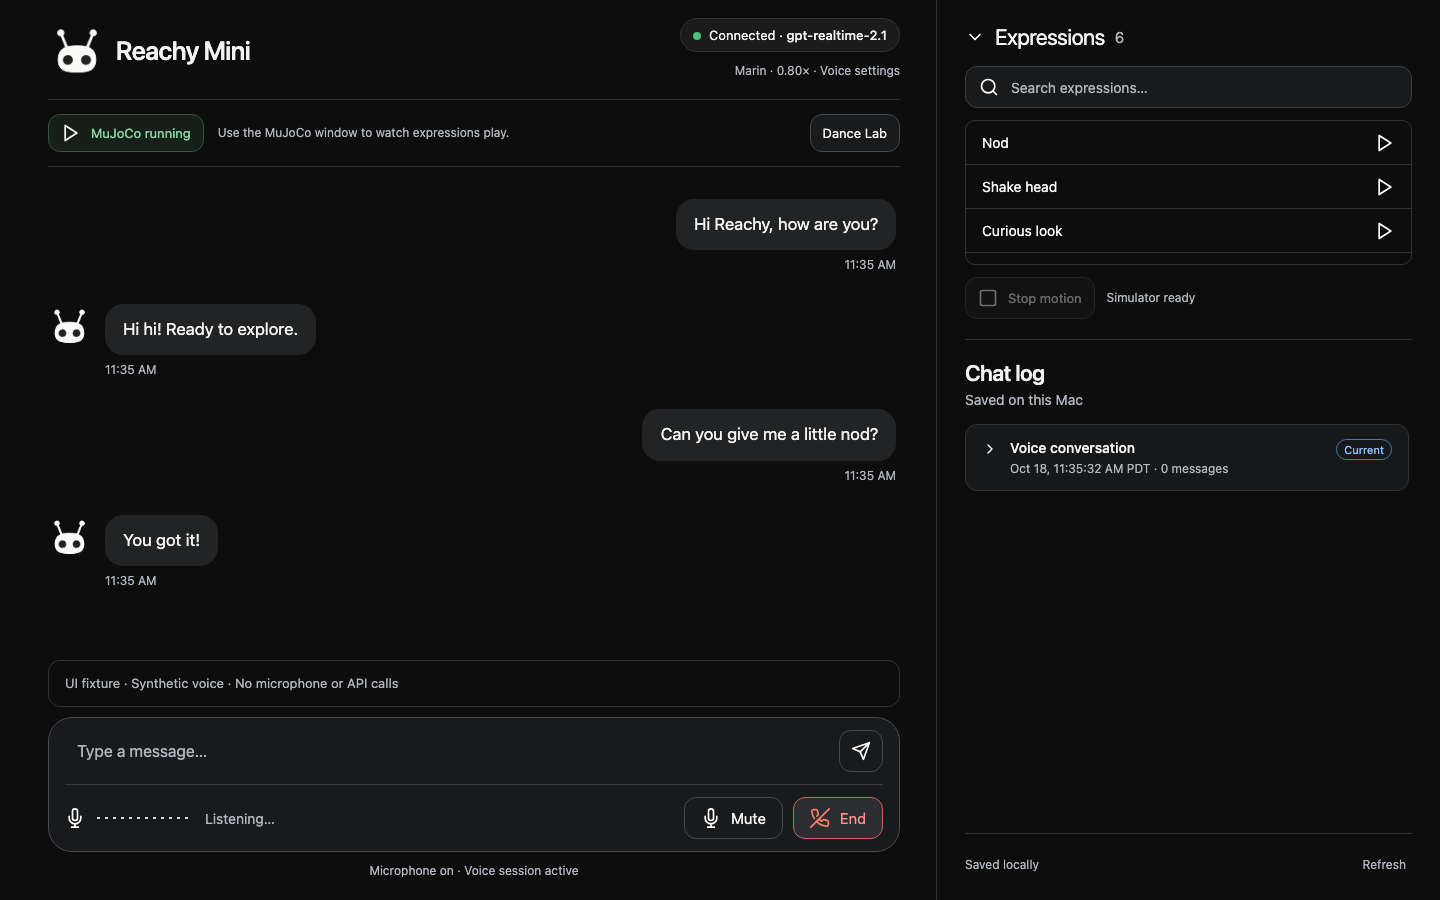Click the MuJoCo running button
The width and height of the screenshot is (1440, 900).
coord(126,133)
